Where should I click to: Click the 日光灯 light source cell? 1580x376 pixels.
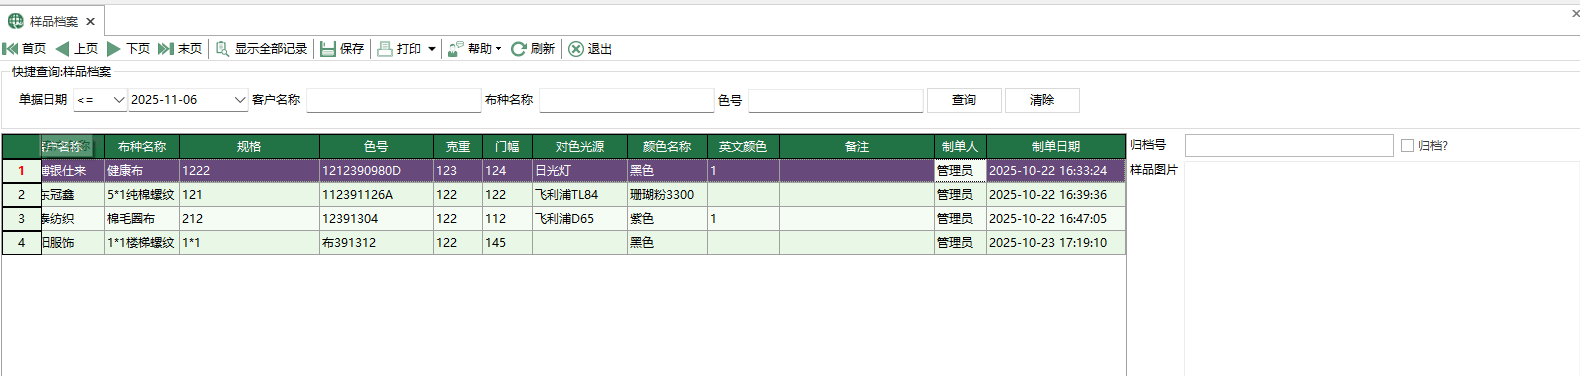click(580, 171)
